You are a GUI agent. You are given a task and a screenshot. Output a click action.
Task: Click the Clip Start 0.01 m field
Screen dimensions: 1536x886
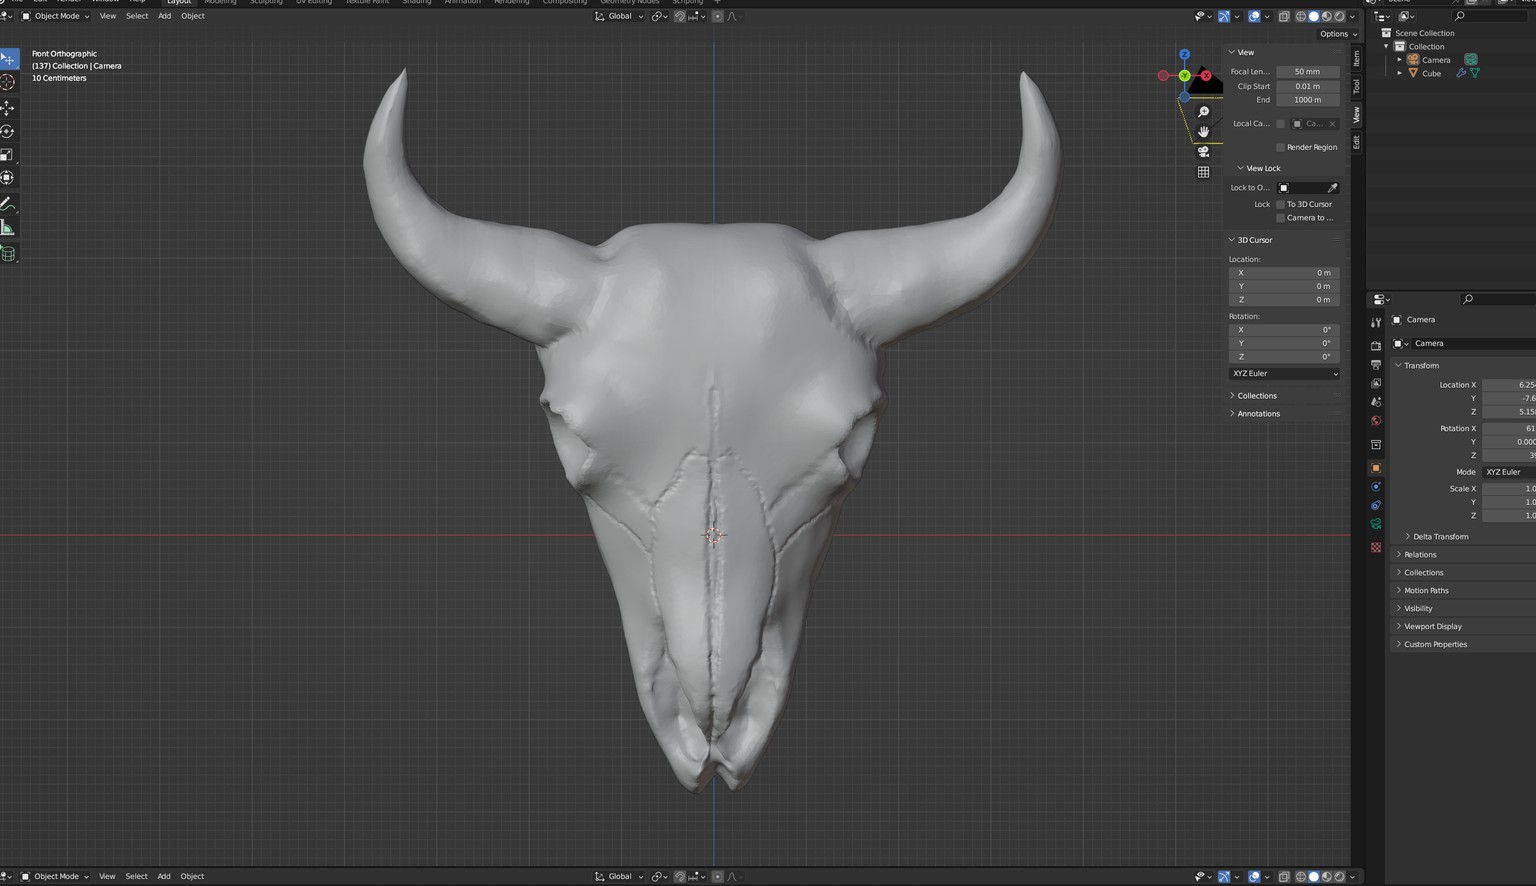click(1308, 86)
